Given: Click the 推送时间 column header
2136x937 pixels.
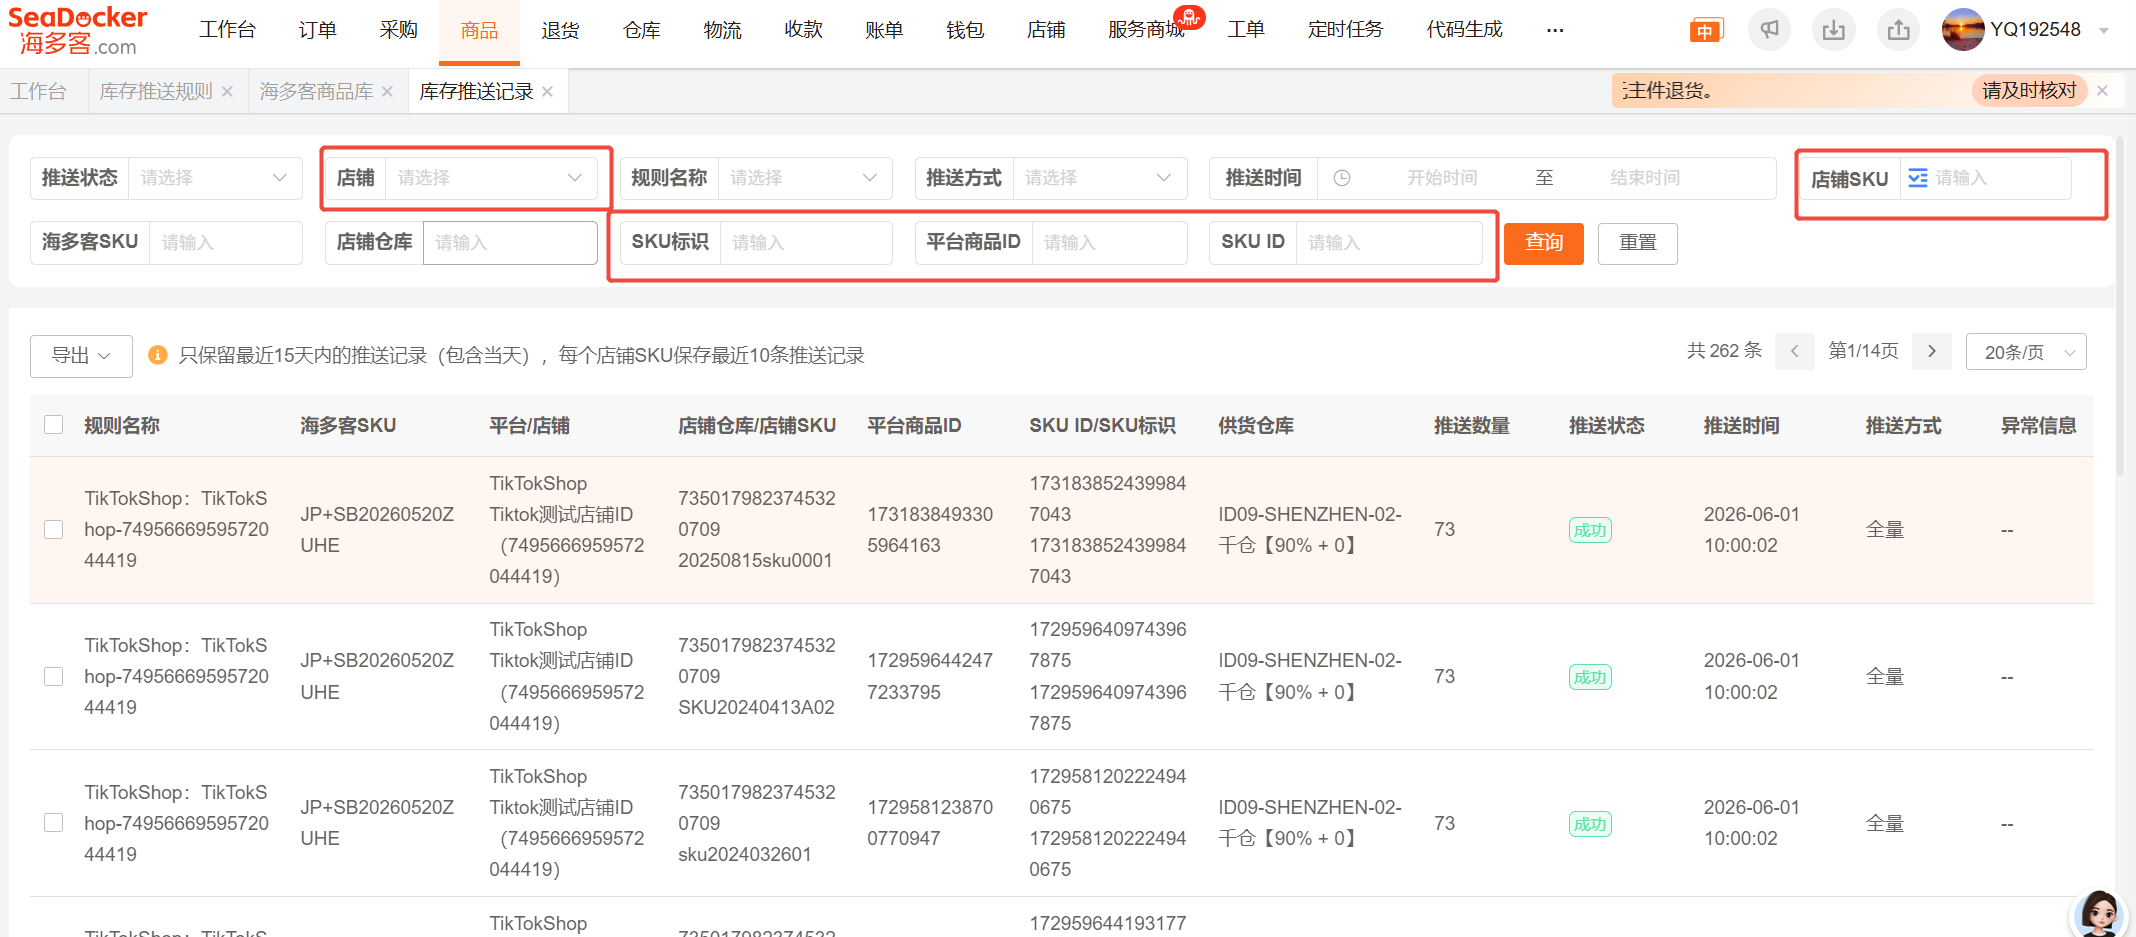Looking at the screenshot, I should [1741, 425].
